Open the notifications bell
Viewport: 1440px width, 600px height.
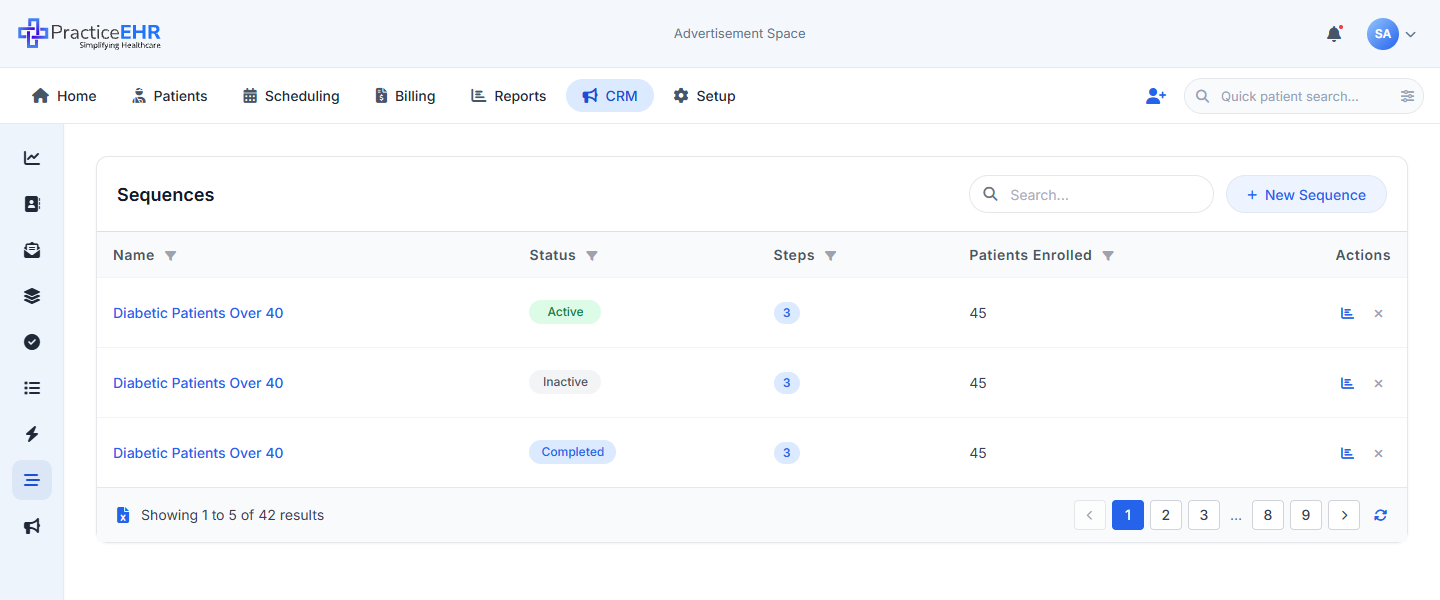(1334, 34)
